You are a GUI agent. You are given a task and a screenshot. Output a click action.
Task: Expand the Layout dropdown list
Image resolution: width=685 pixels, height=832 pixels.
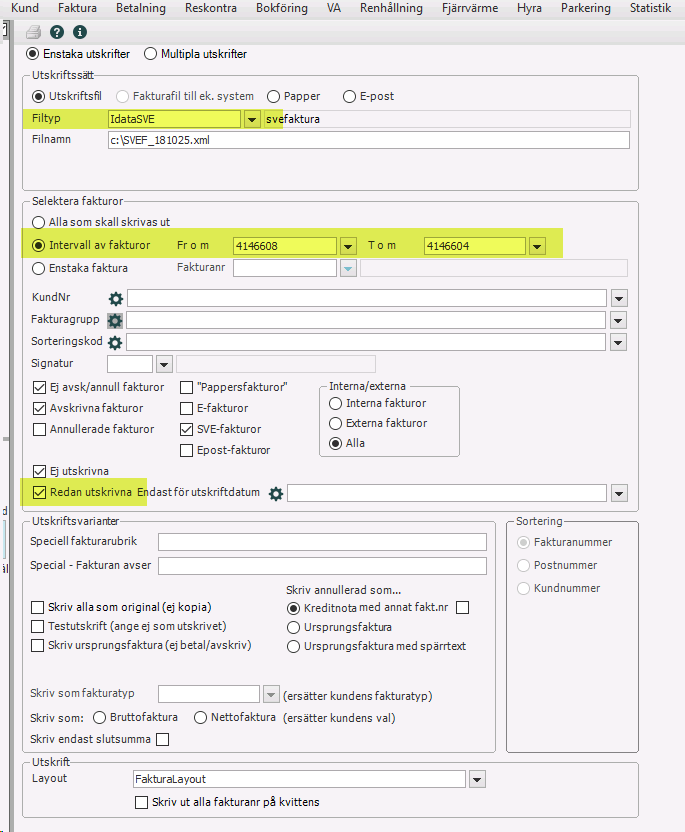click(477, 779)
